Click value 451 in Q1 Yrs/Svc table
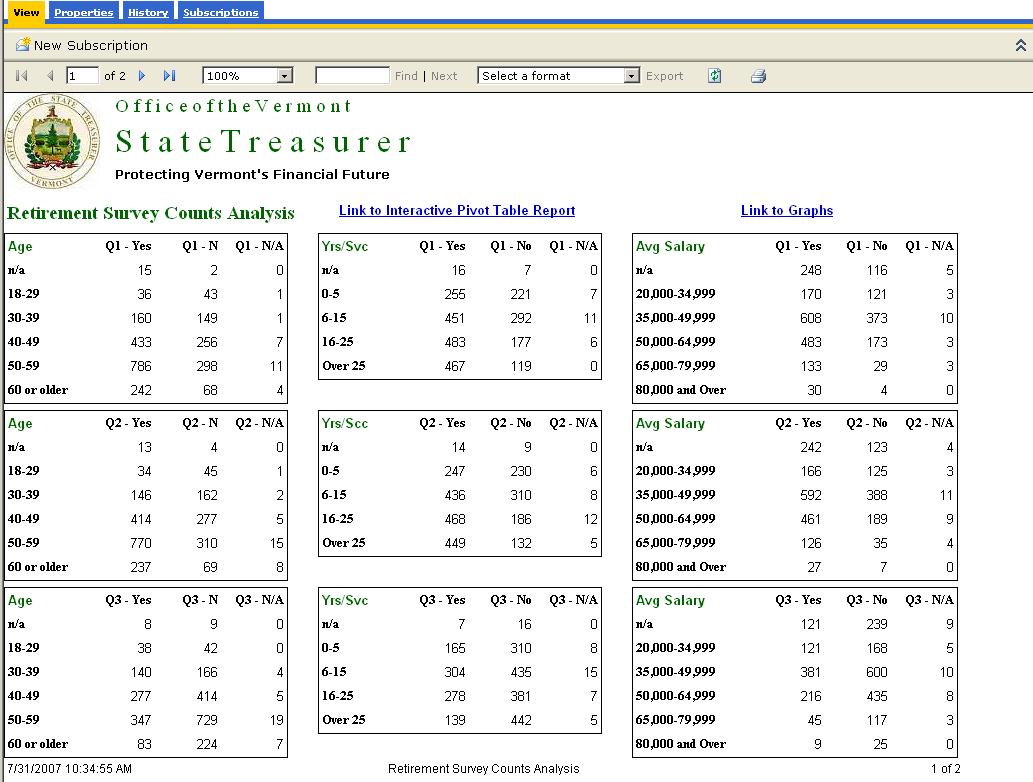Image resolution: width=1033 pixels, height=782 pixels. pos(455,318)
